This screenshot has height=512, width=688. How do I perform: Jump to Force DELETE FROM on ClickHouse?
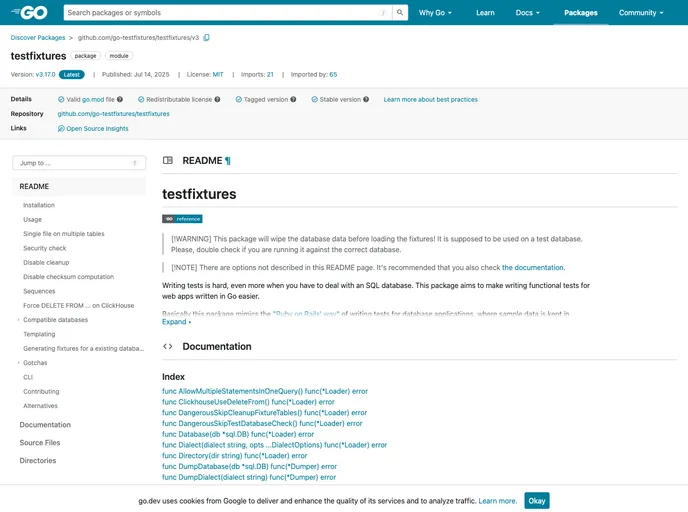click(x=79, y=306)
